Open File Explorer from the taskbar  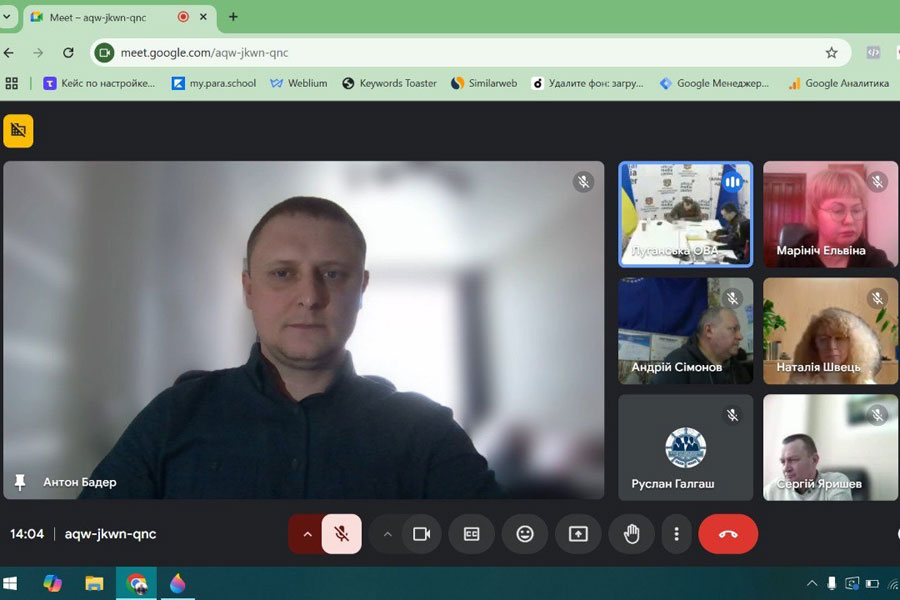pos(94,584)
